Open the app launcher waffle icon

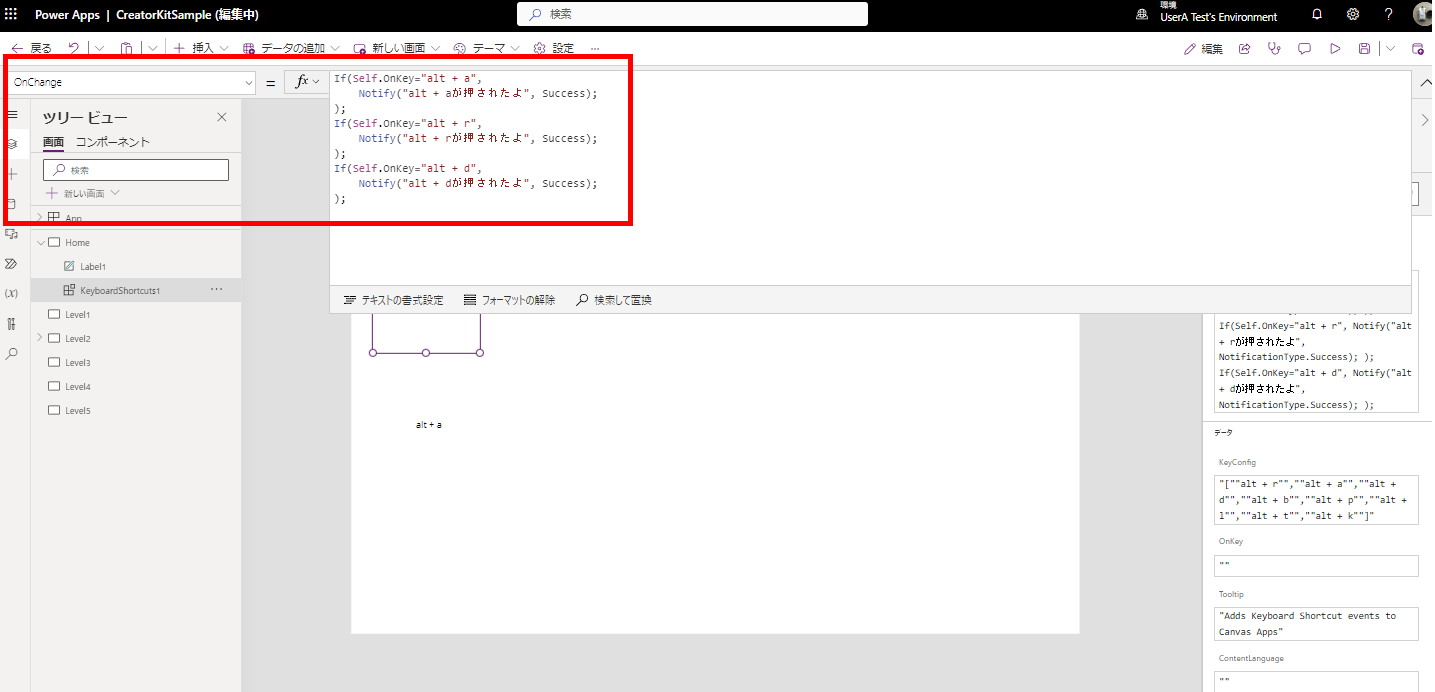(x=12, y=15)
